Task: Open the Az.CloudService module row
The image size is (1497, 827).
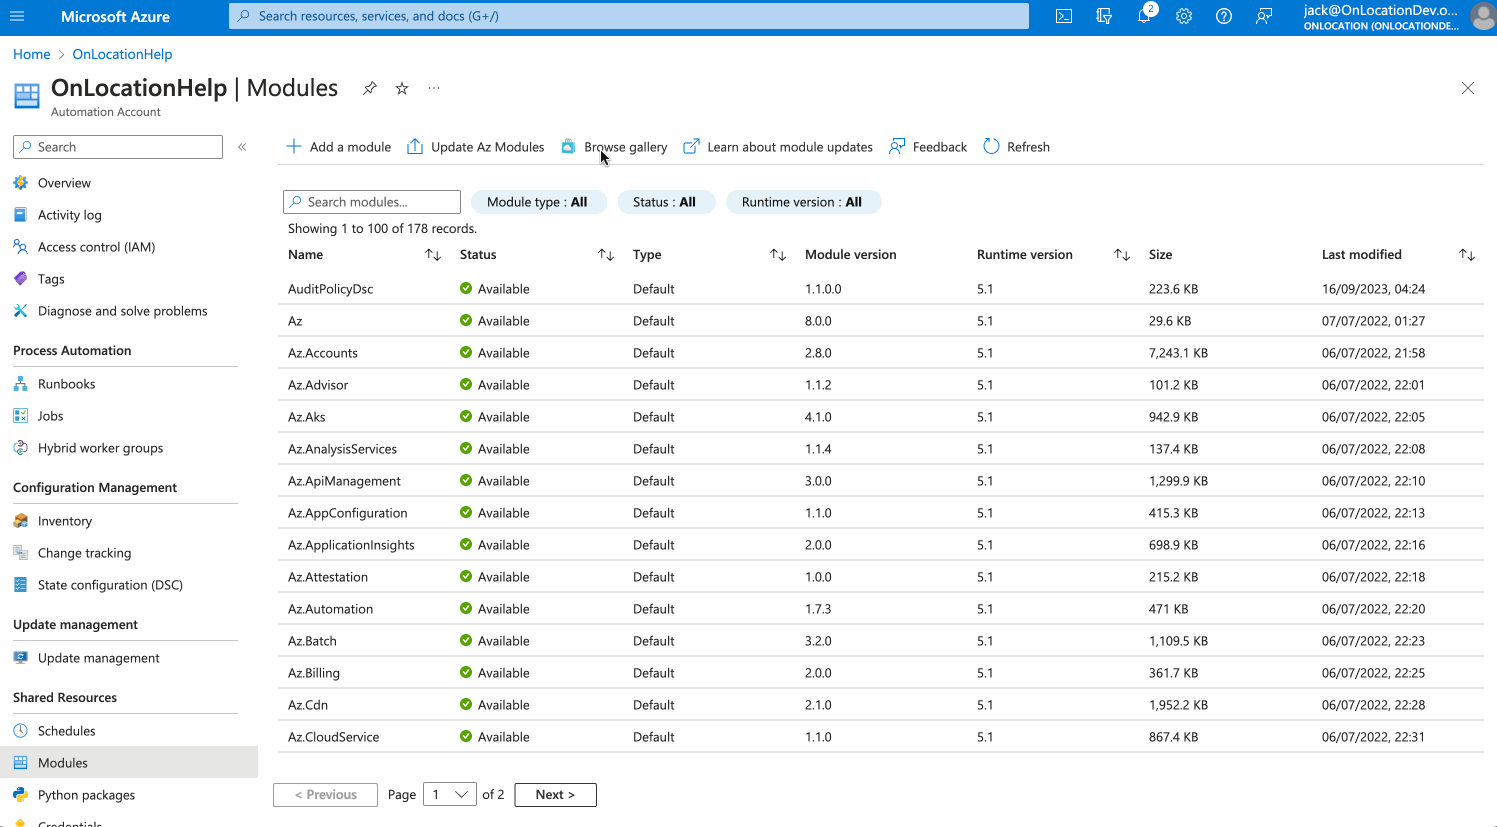Action: (880, 737)
